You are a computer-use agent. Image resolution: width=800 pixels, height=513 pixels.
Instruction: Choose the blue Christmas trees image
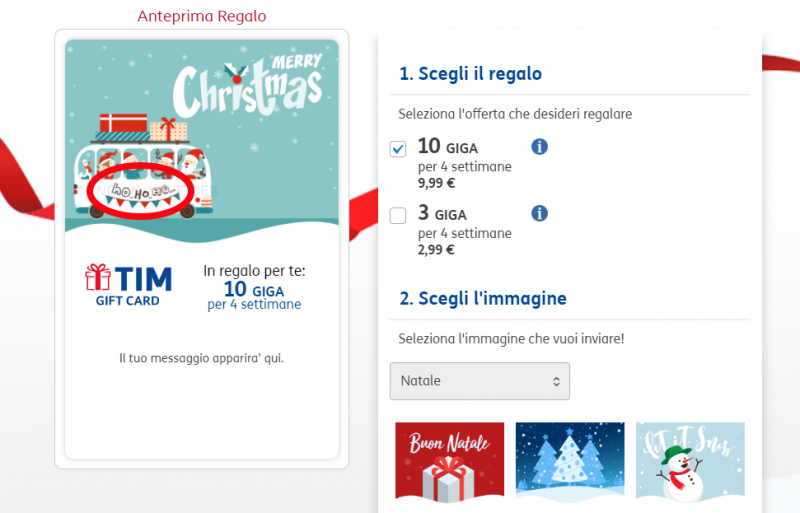pos(570,461)
